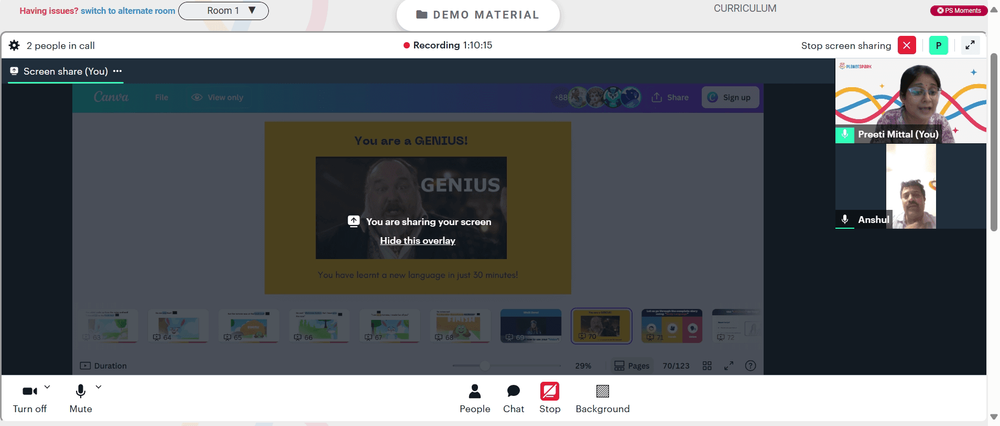Viewport: 1000px width, 426px height.
Task: Select slide 63 thumbnail
Action: pos(108,326)
